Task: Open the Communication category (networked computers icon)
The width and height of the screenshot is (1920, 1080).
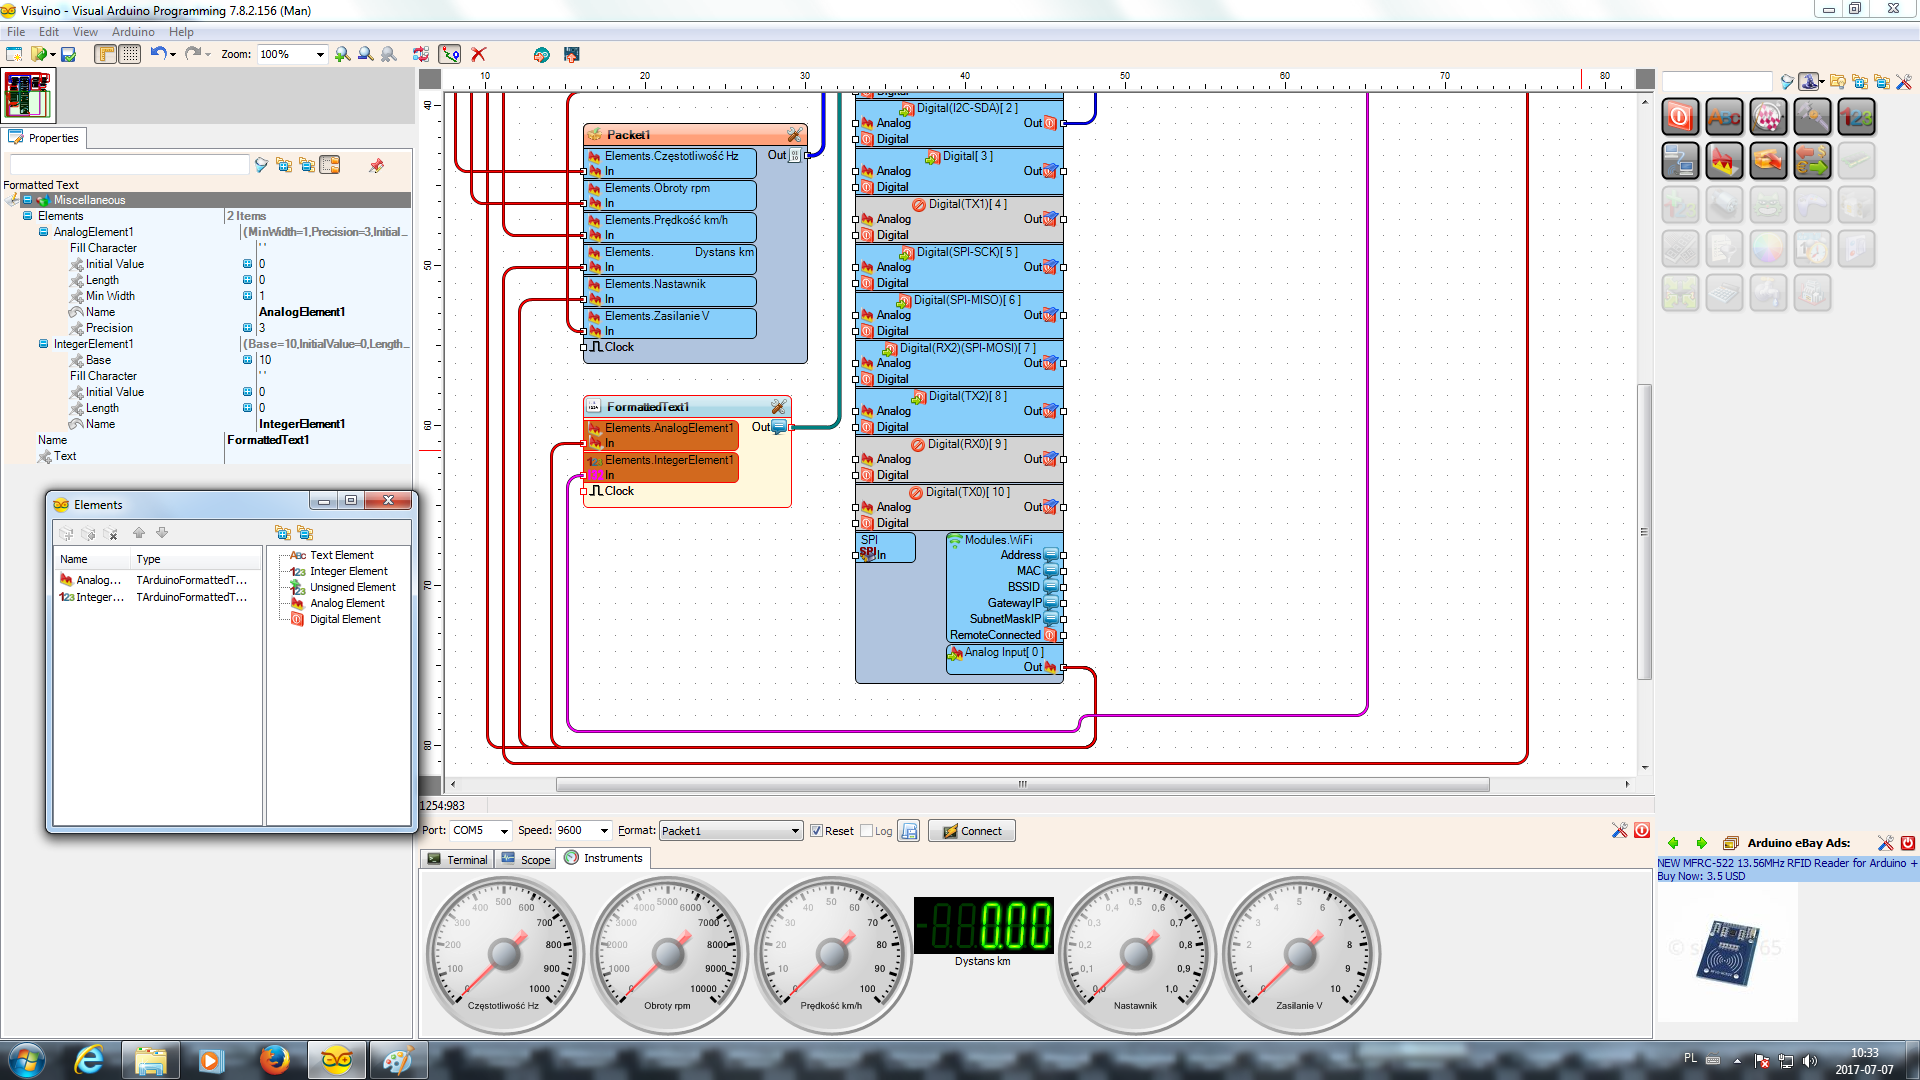Action: [1680, 161]
